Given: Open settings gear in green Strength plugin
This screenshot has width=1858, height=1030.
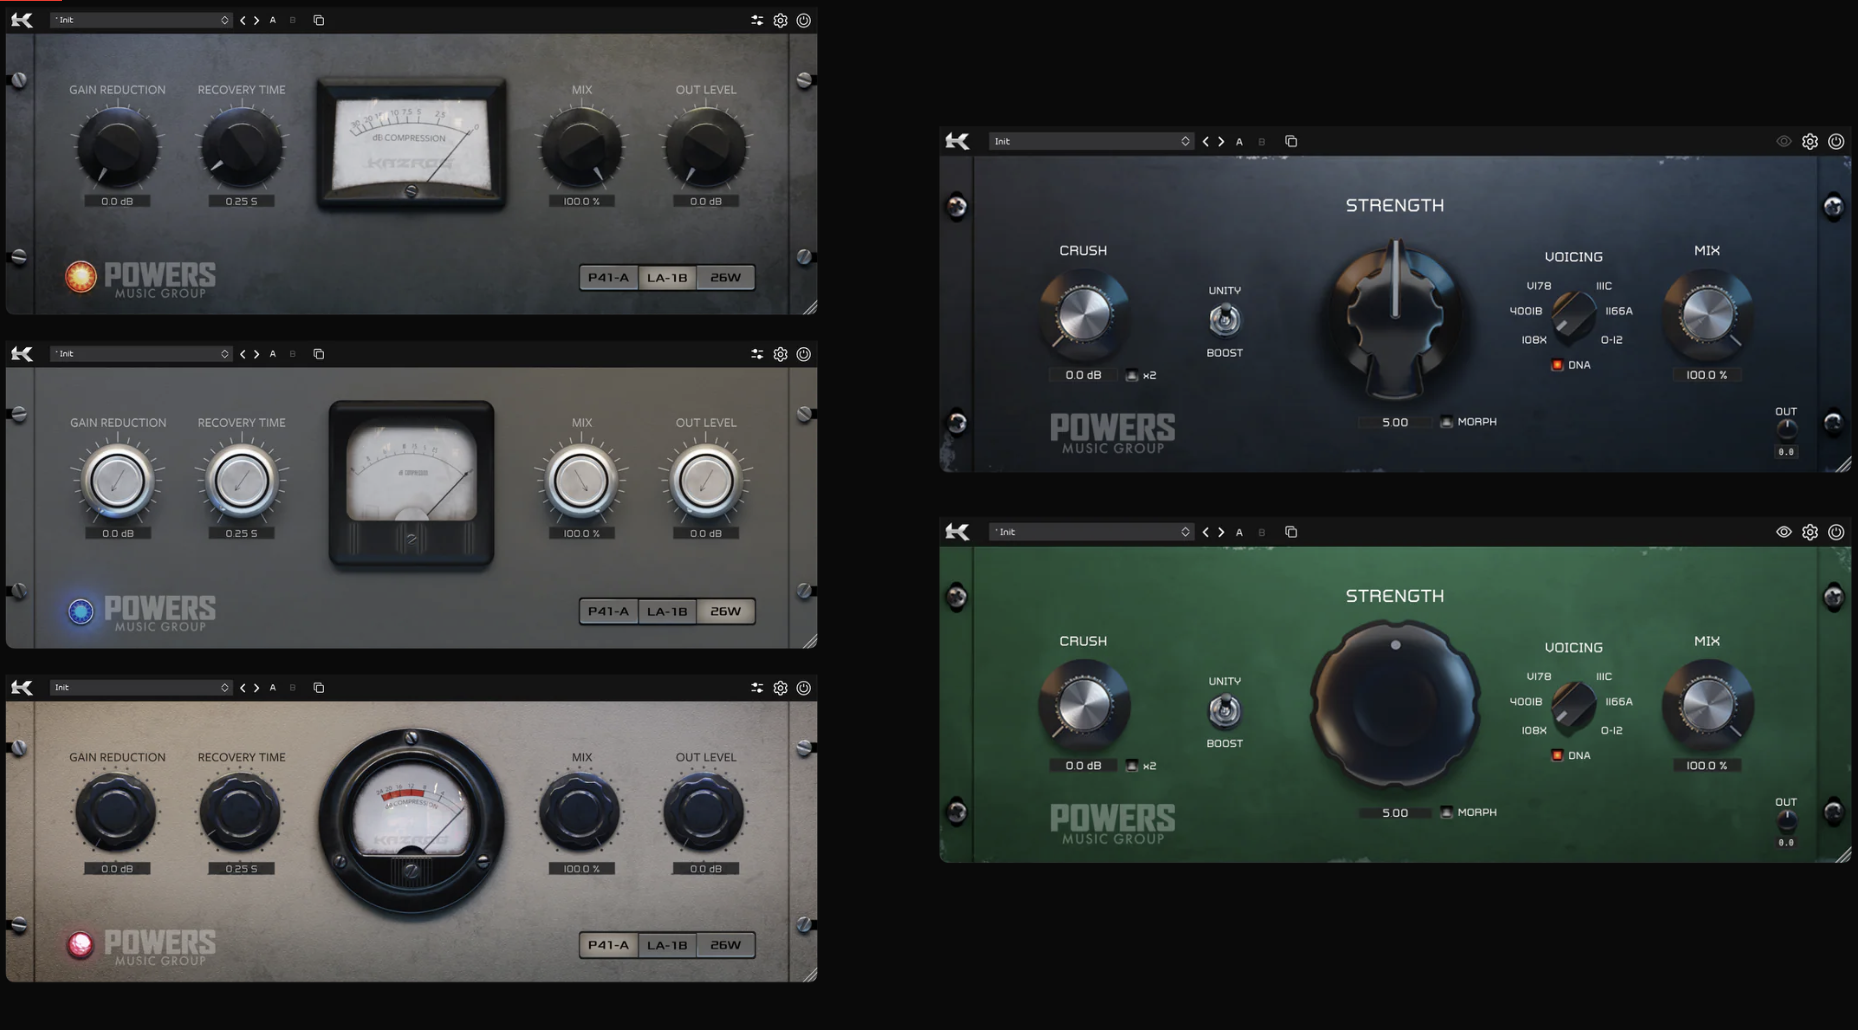Looking at the screenshot, I should pos(1810,532).
